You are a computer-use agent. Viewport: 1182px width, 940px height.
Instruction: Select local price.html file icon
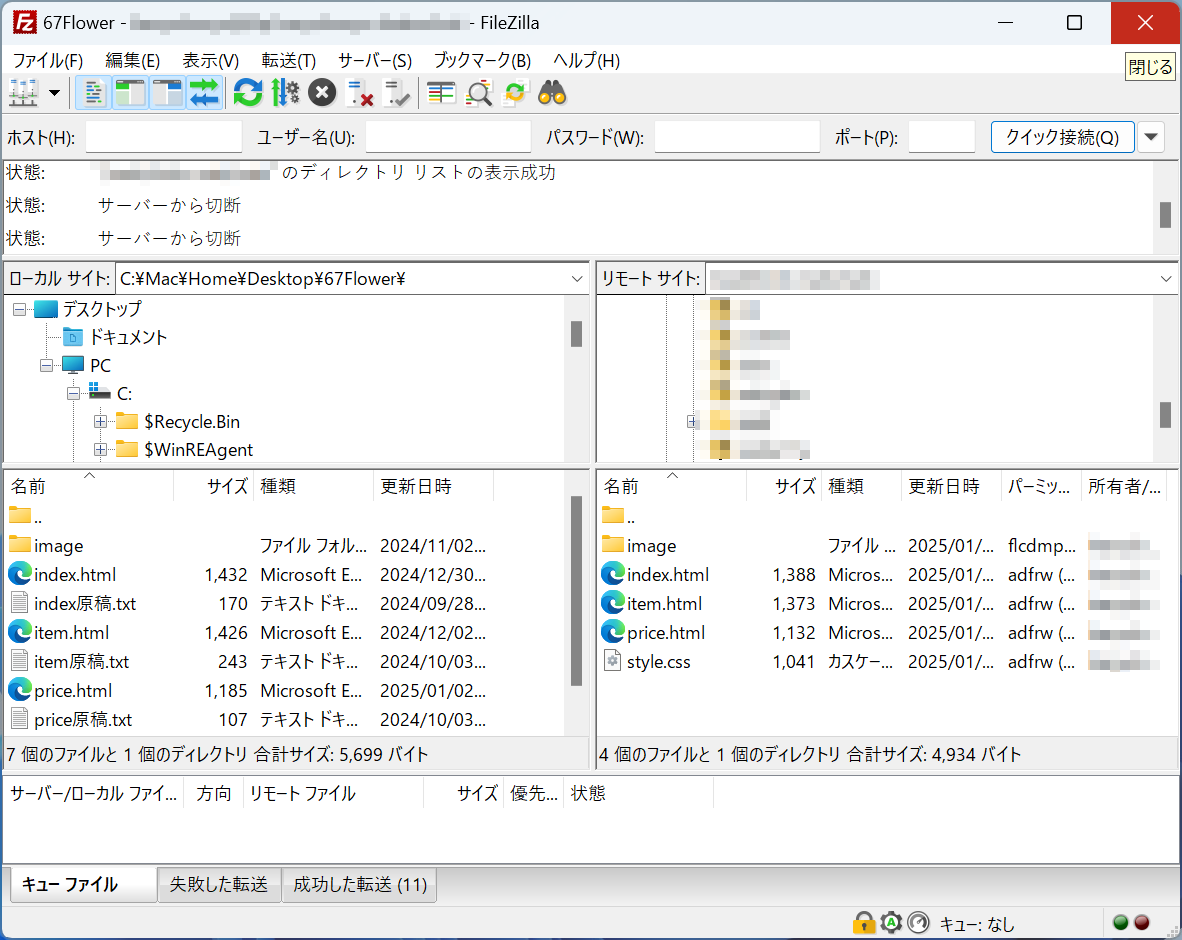pyautogui.click(x=20, y=690)
